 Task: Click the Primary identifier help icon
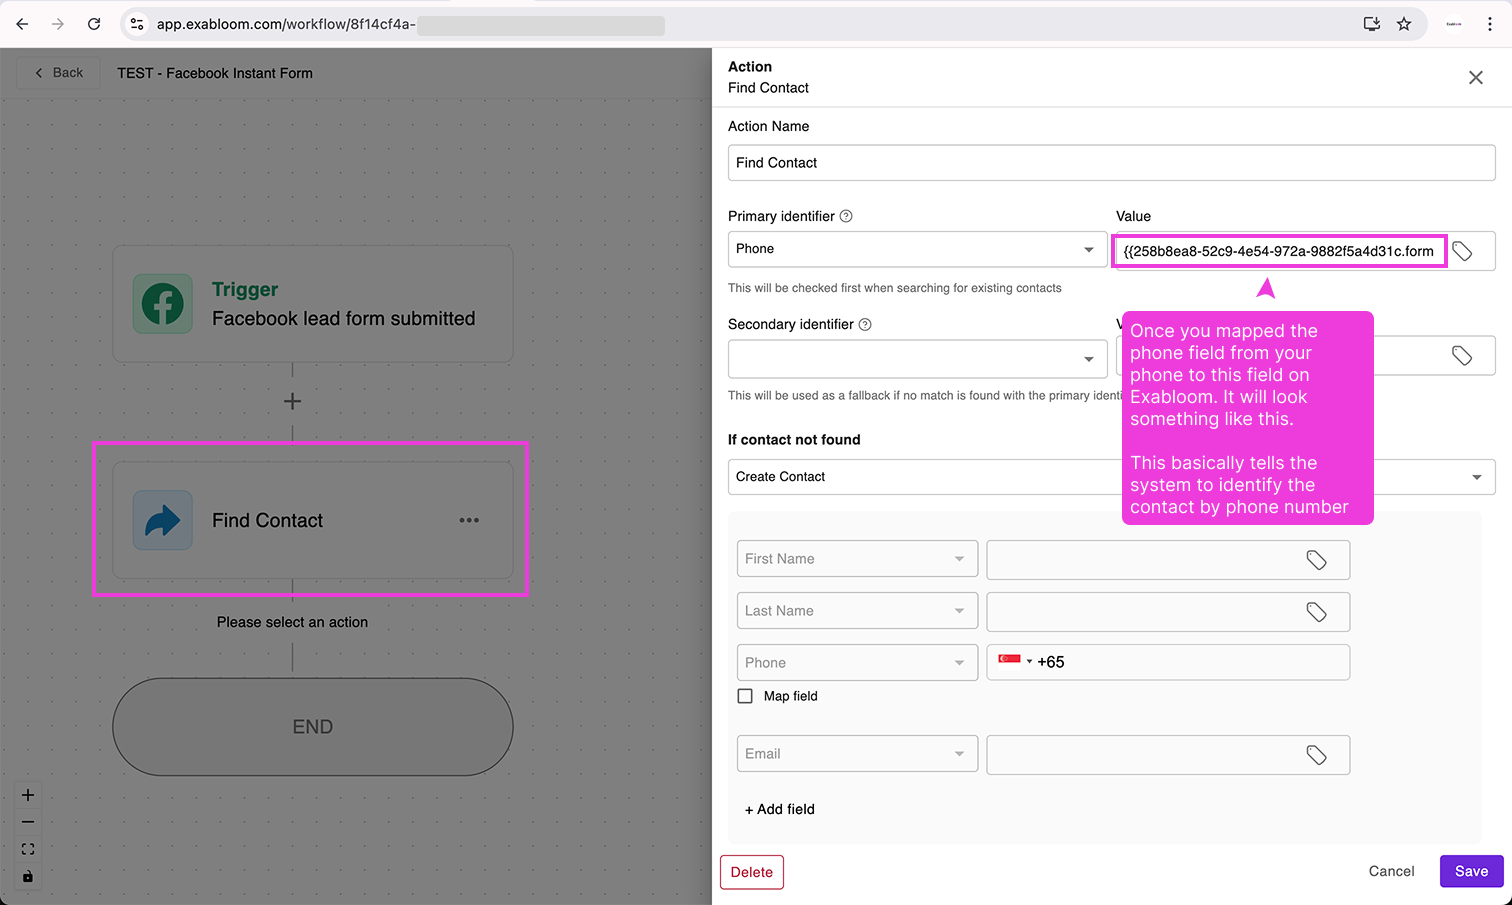(x=846, y=216)
